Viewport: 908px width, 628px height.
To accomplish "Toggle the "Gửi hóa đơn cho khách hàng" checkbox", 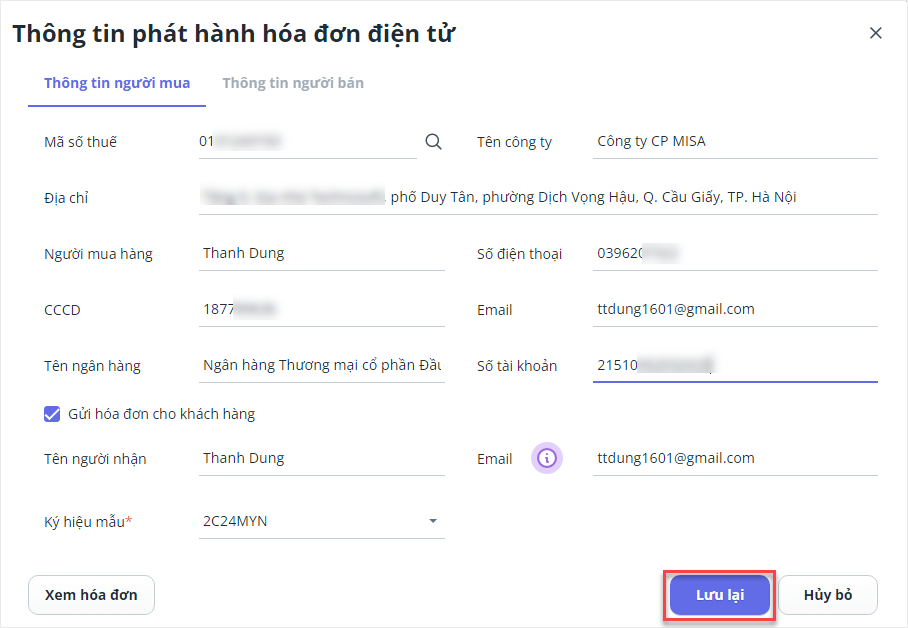I will click(x=52, y=414).
